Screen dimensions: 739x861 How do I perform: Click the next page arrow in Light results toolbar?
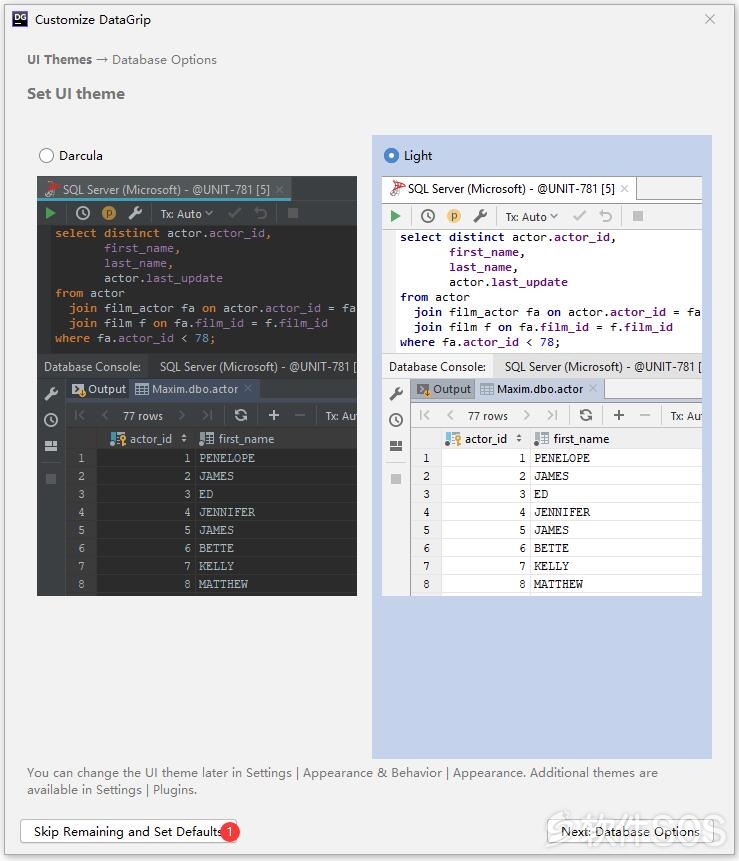click(x=527, y=415)
